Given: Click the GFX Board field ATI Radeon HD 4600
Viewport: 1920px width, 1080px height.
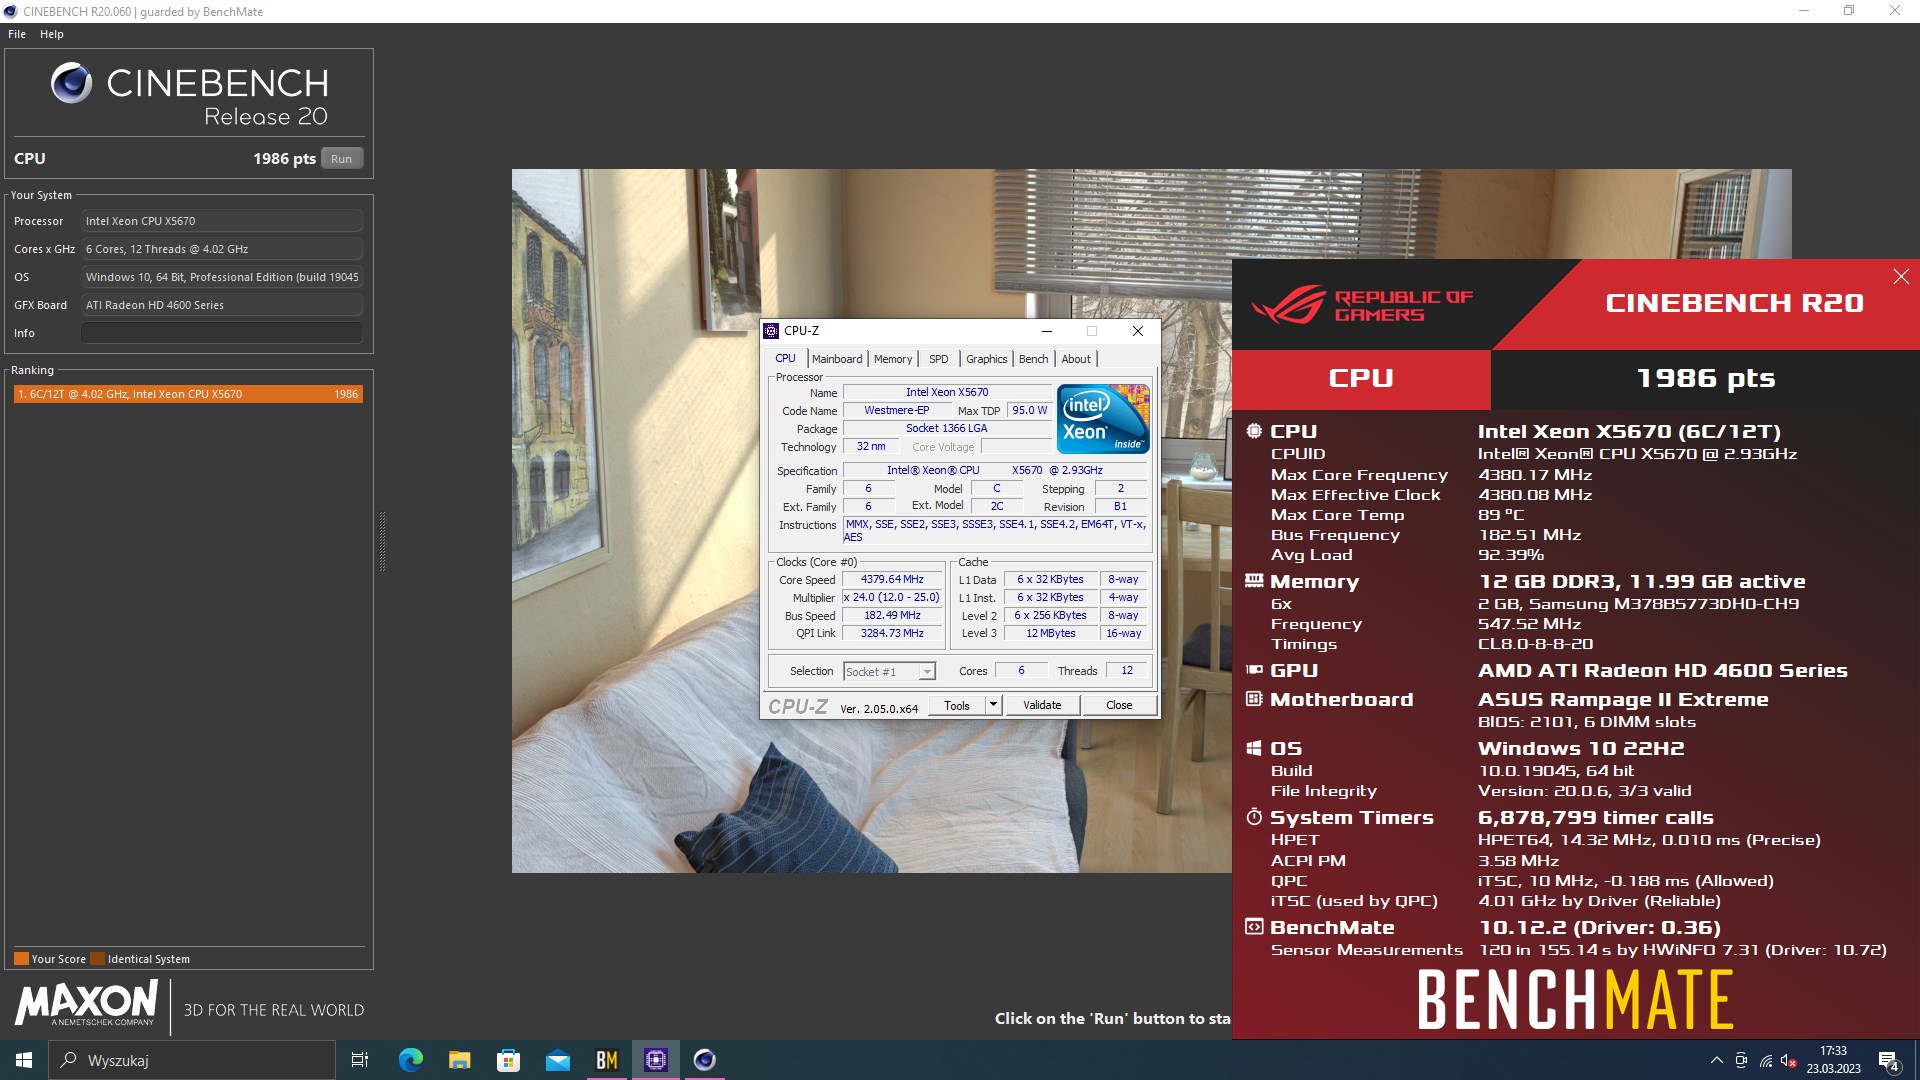Looking at the screenshot, I should tap(221, 305).
